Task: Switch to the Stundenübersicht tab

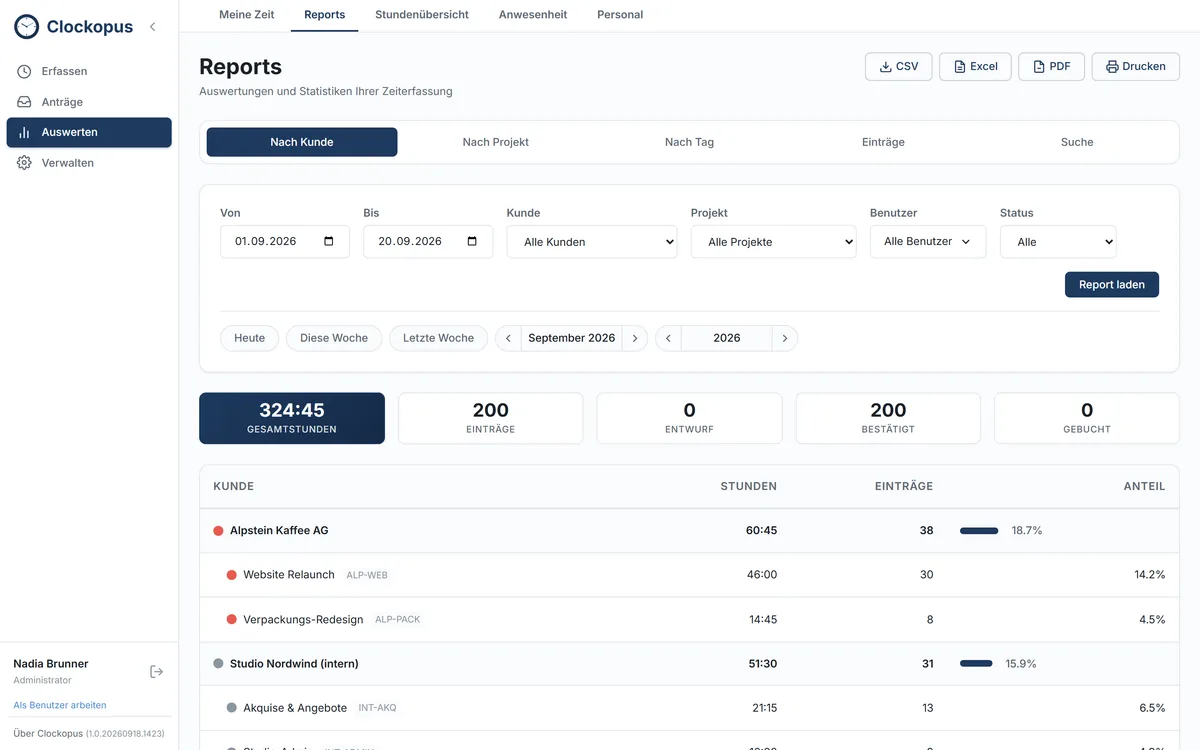Action: [422, 15]
